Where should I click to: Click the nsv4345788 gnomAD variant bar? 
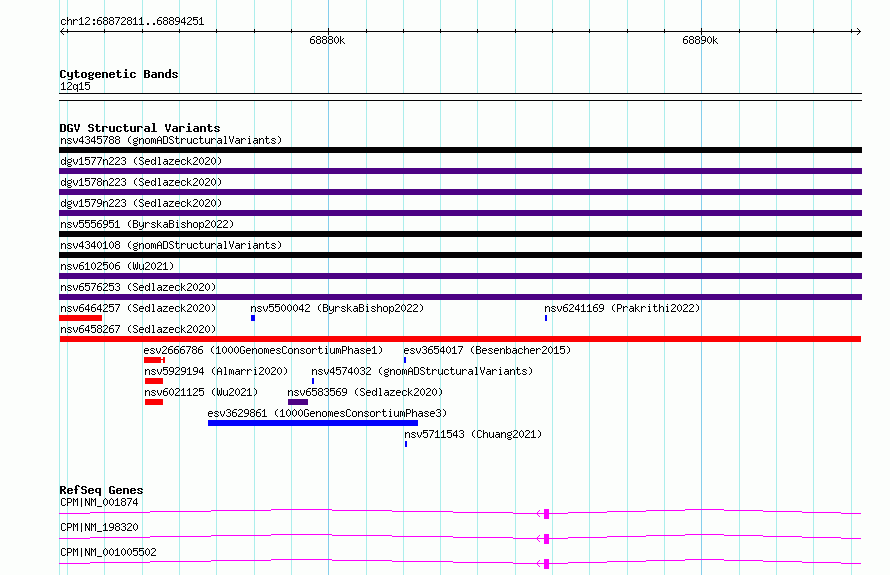click(460, 150)
